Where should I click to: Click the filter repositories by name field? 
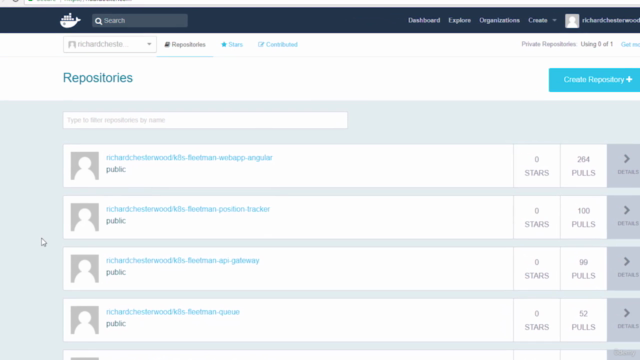(x=205, y=120)
